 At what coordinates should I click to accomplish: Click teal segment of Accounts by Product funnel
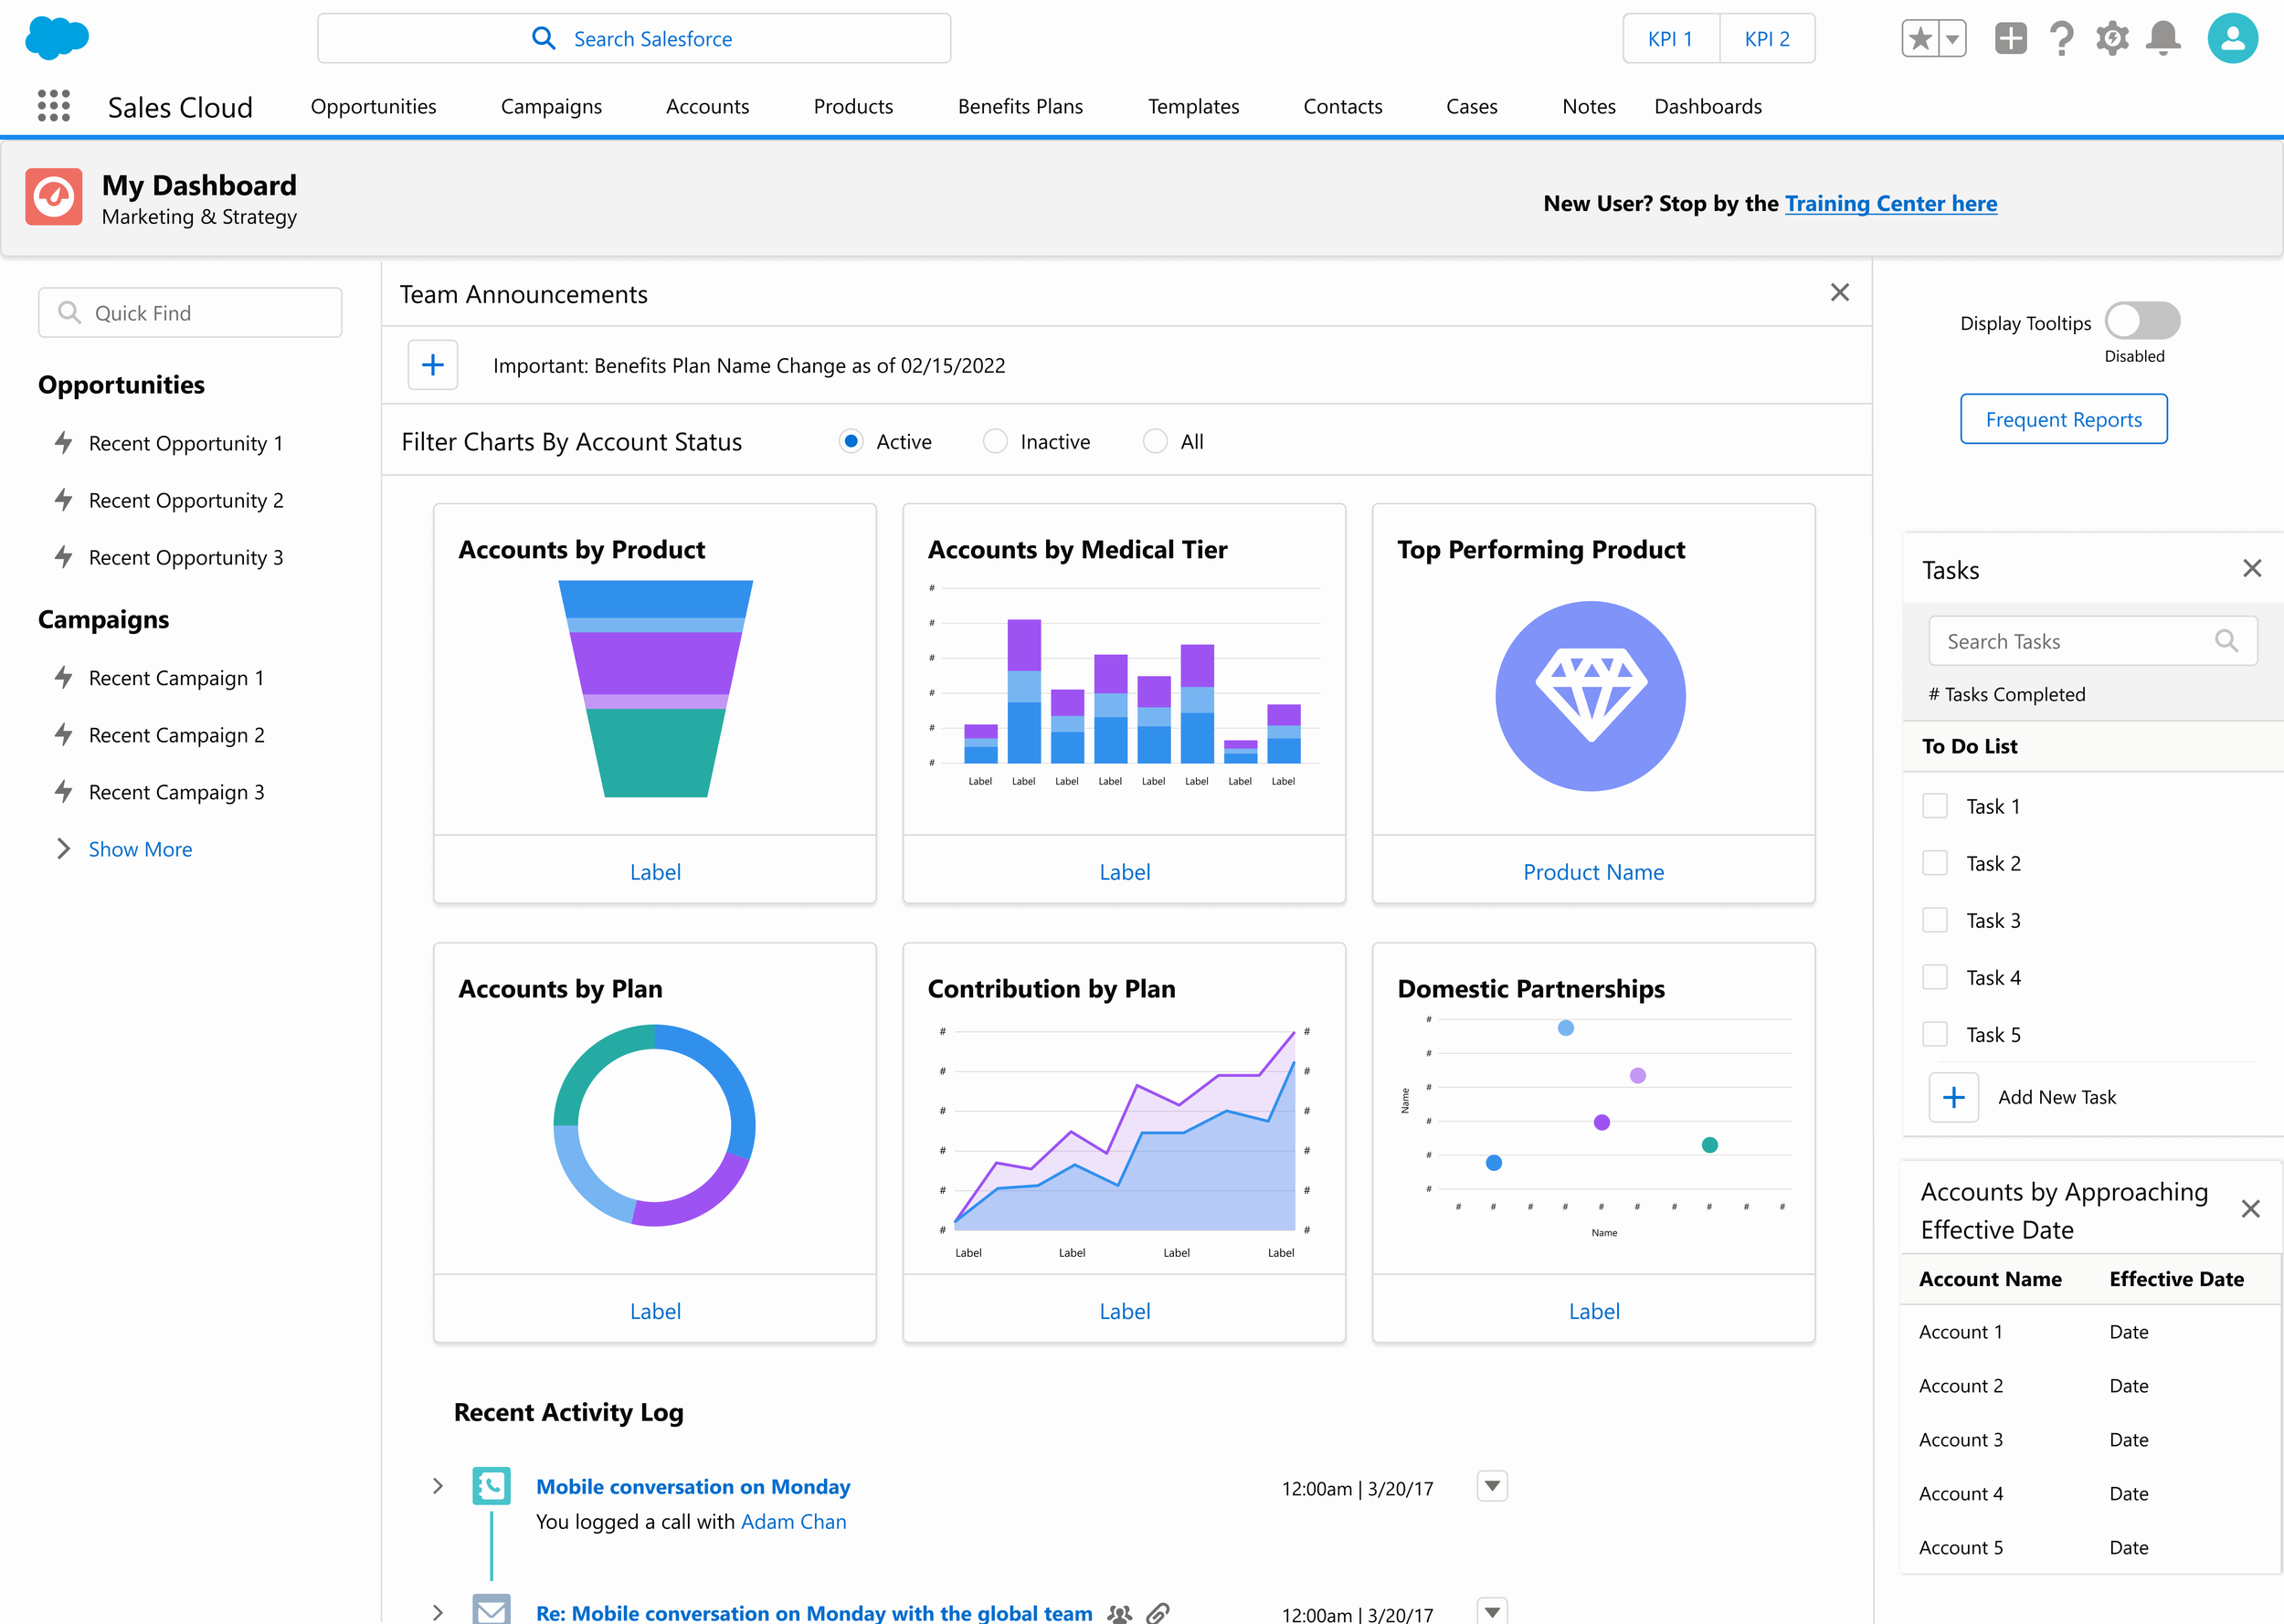click(655, 753)
